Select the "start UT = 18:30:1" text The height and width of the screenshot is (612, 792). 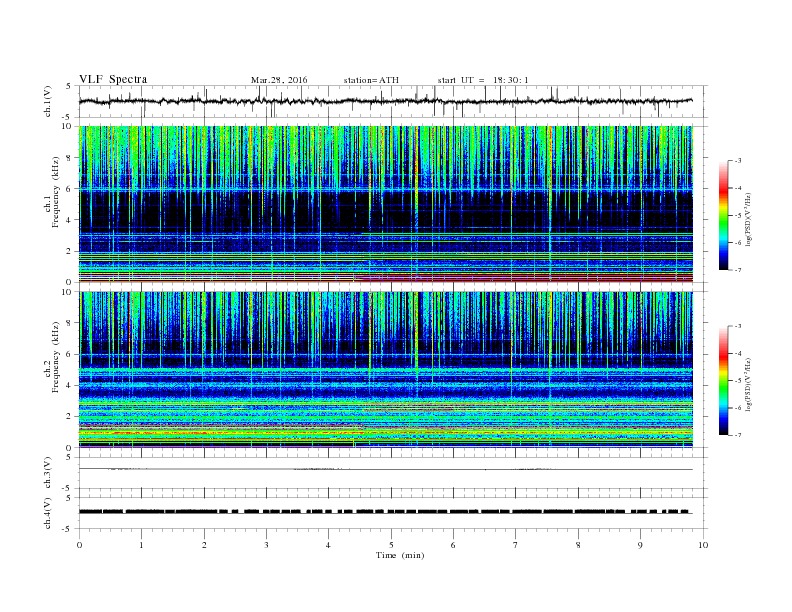pyautogui.click(x=483, y=80)
